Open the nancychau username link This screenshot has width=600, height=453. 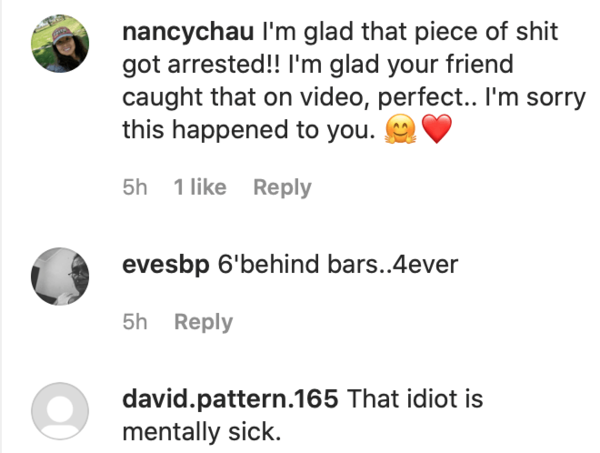click(187, 31)
